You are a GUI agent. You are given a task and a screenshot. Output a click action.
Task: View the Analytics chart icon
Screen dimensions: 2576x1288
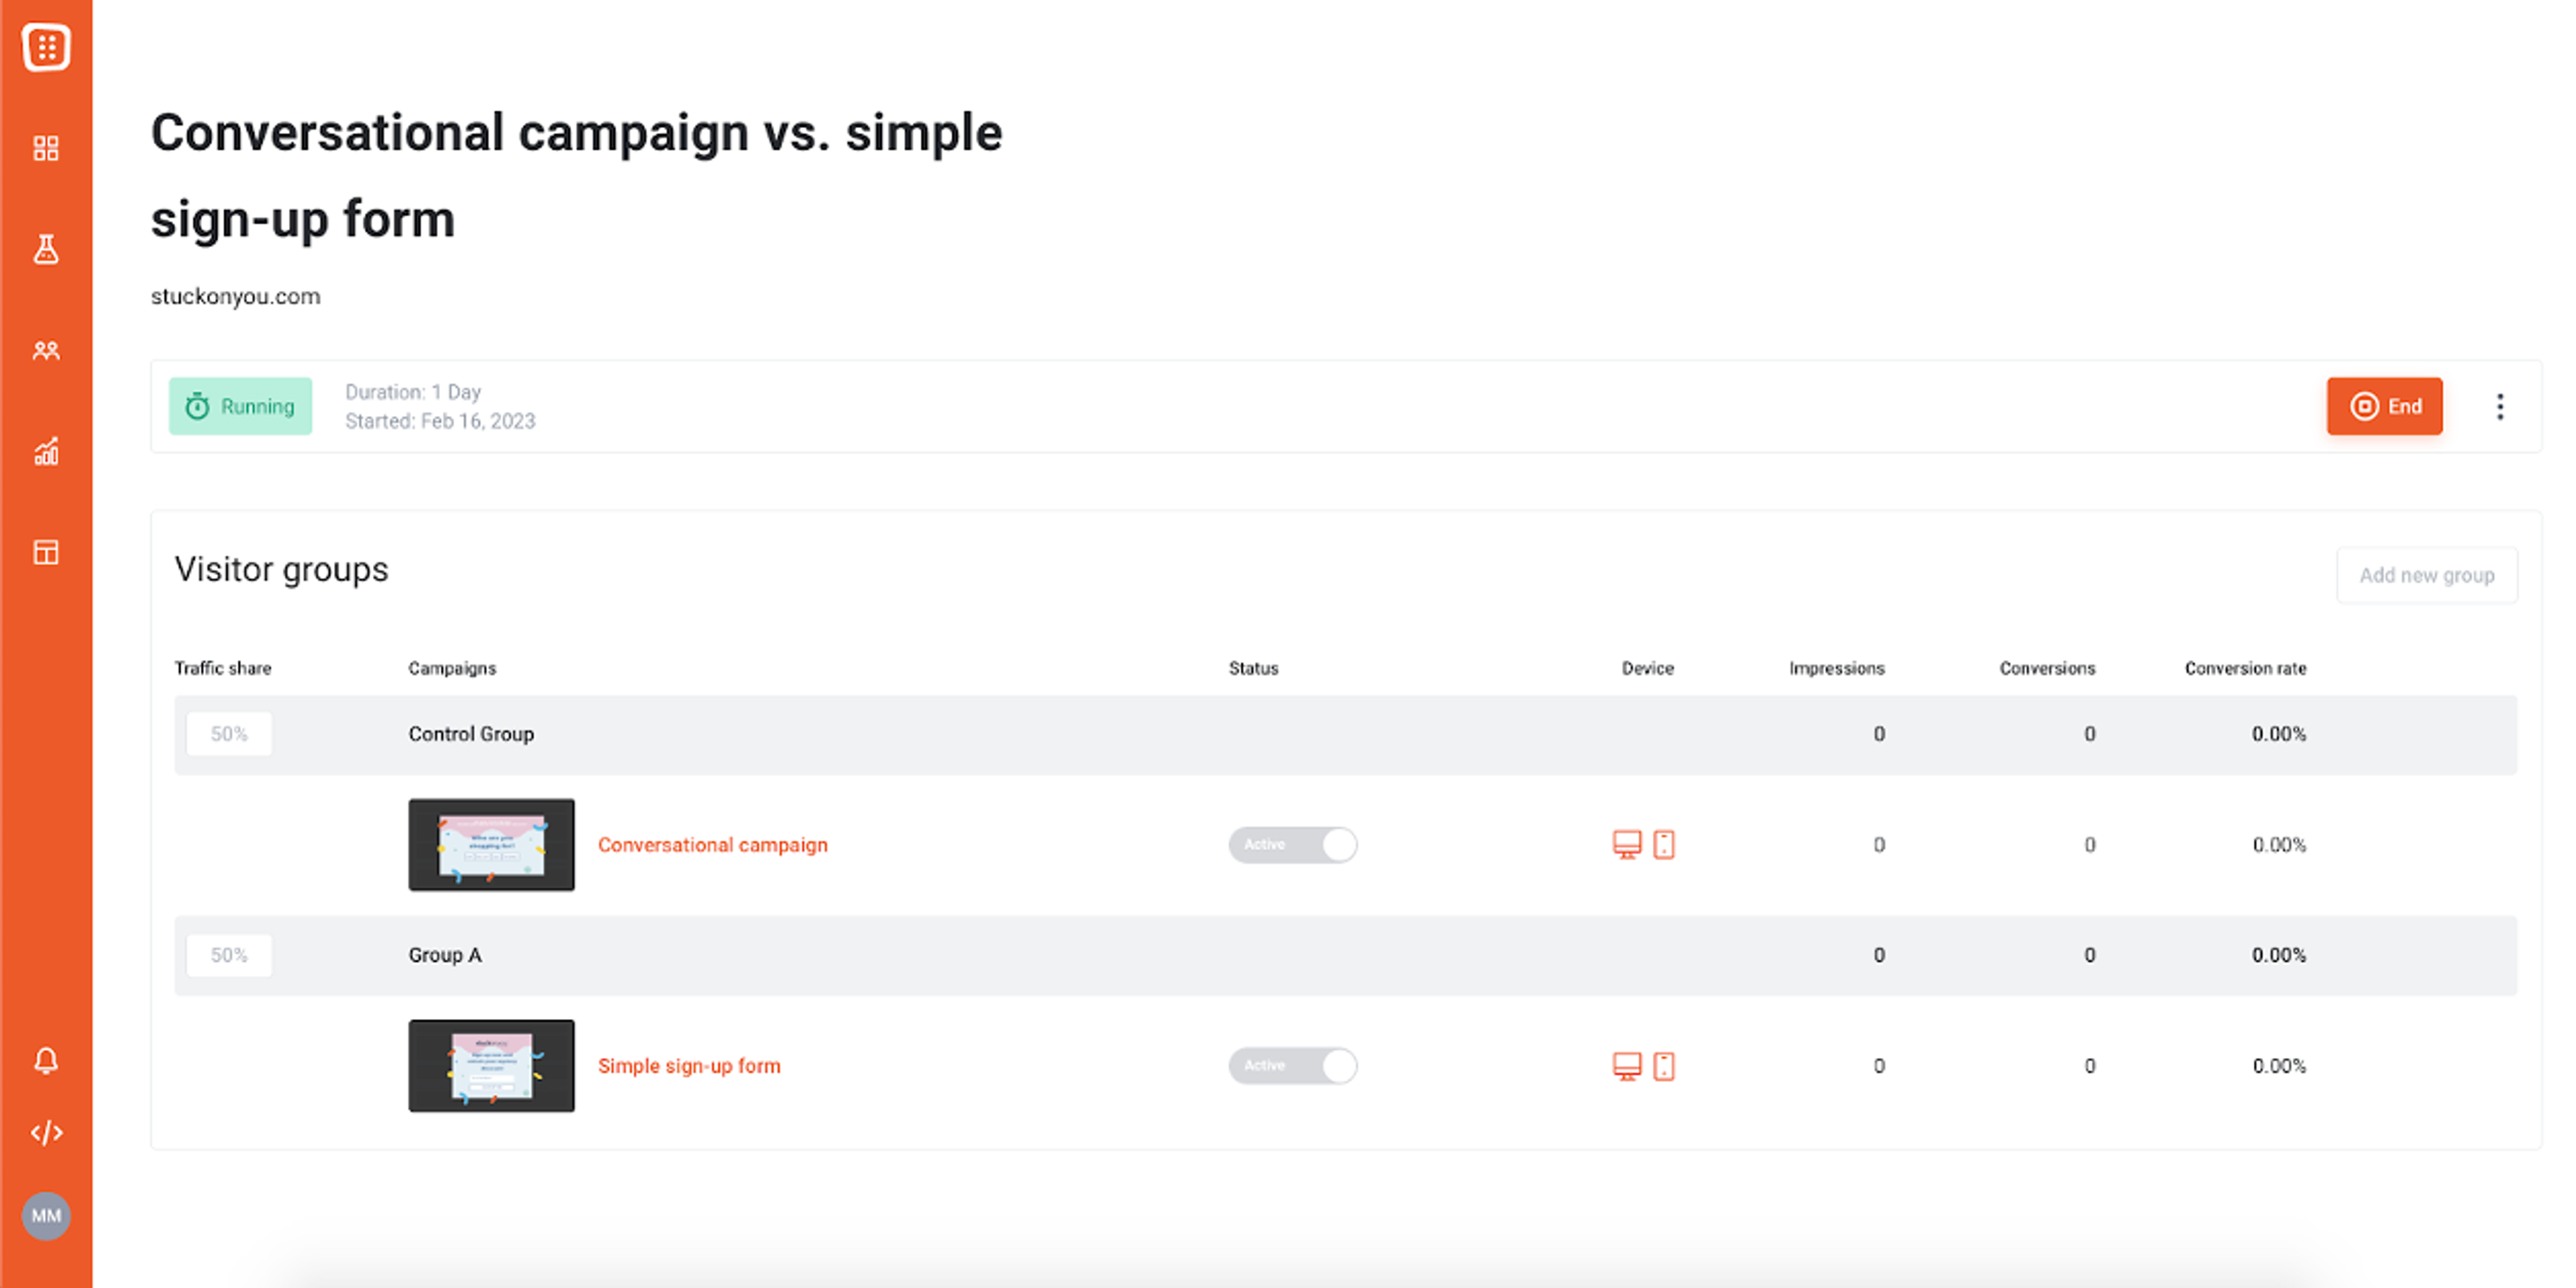click(x=46, y=452)
